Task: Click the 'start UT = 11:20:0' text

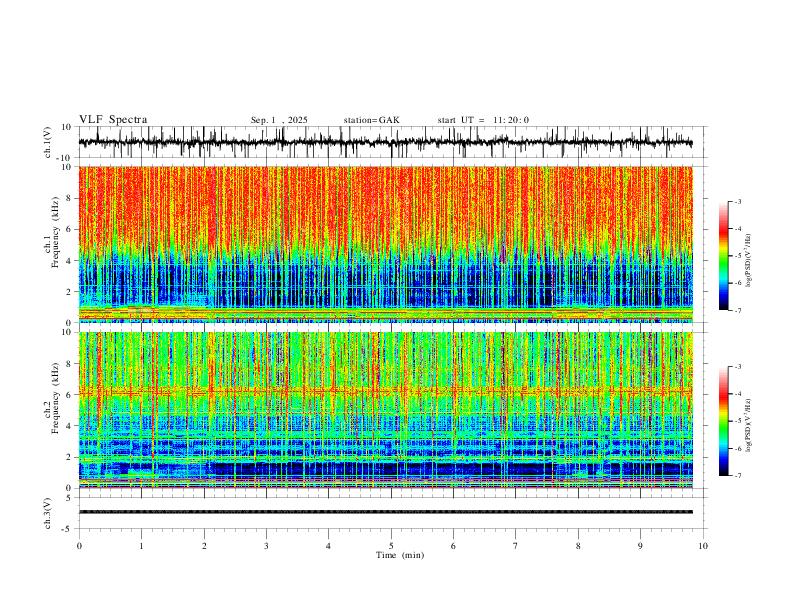Action: [x=483, y=120]
